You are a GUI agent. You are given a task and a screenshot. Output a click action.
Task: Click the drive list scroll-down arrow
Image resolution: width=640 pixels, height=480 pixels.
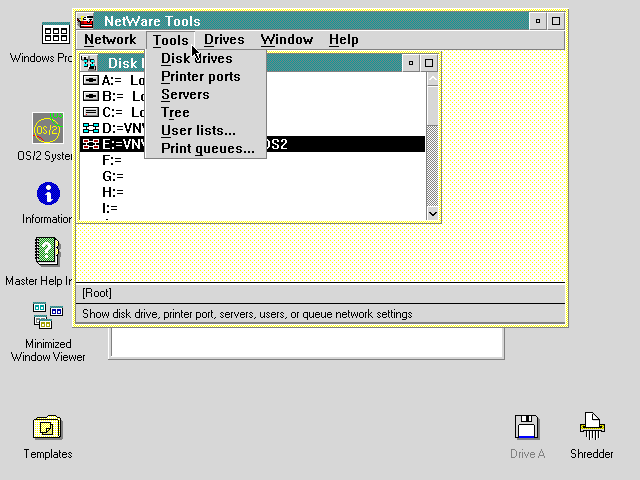(x=432, y=213)
